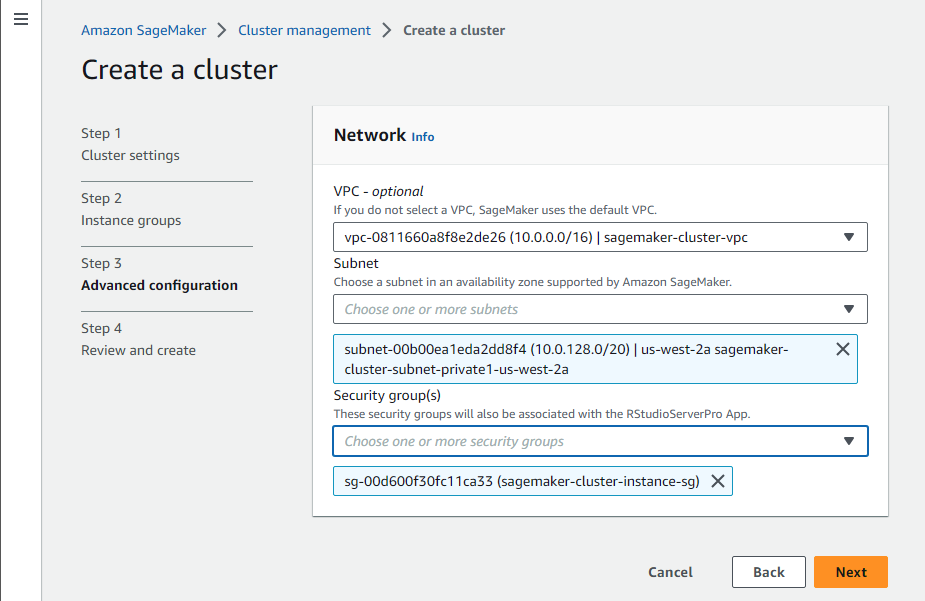Click the 'Security group(s)' label
The height and width of the screenshot is (601, 925).
pos(387,395)
